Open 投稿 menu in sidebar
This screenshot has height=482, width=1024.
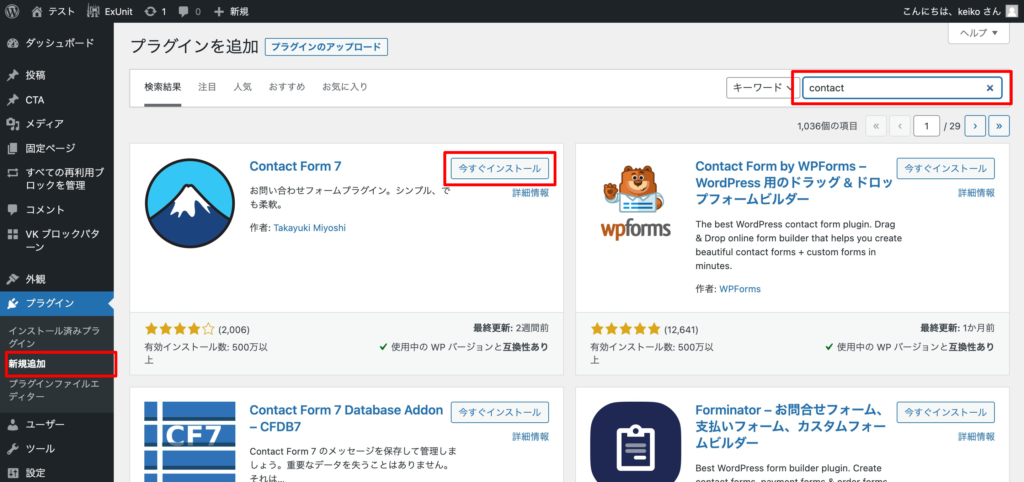point(57,75)
